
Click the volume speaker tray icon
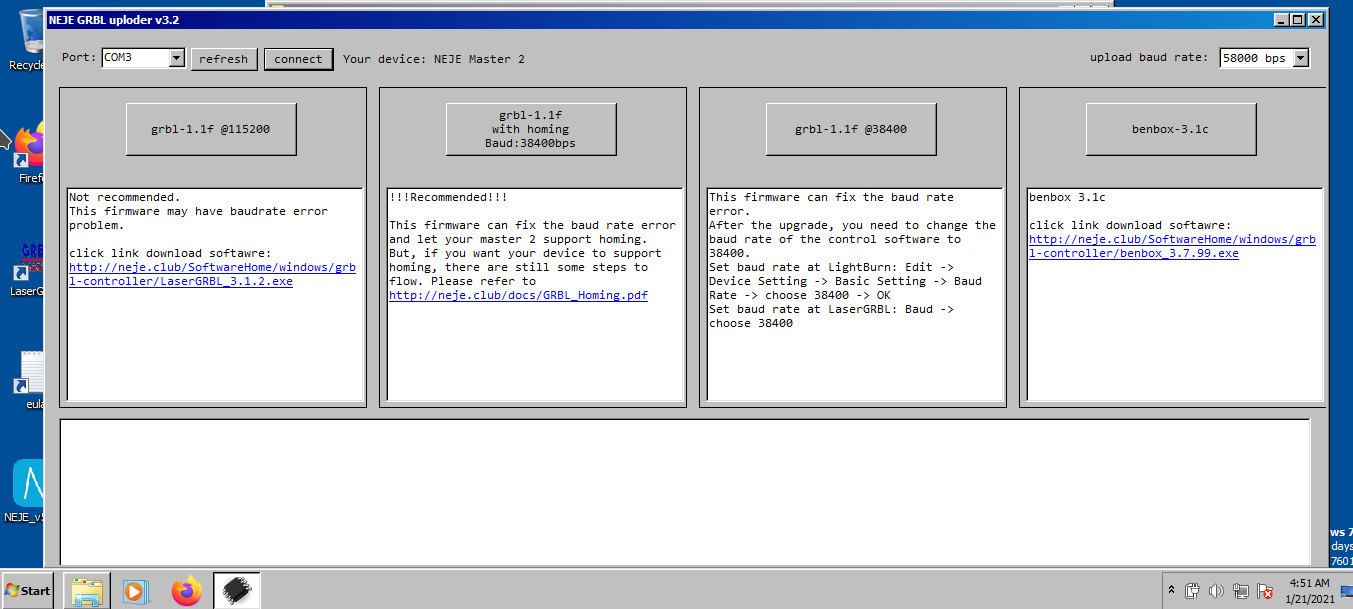tap(1216, 591)
